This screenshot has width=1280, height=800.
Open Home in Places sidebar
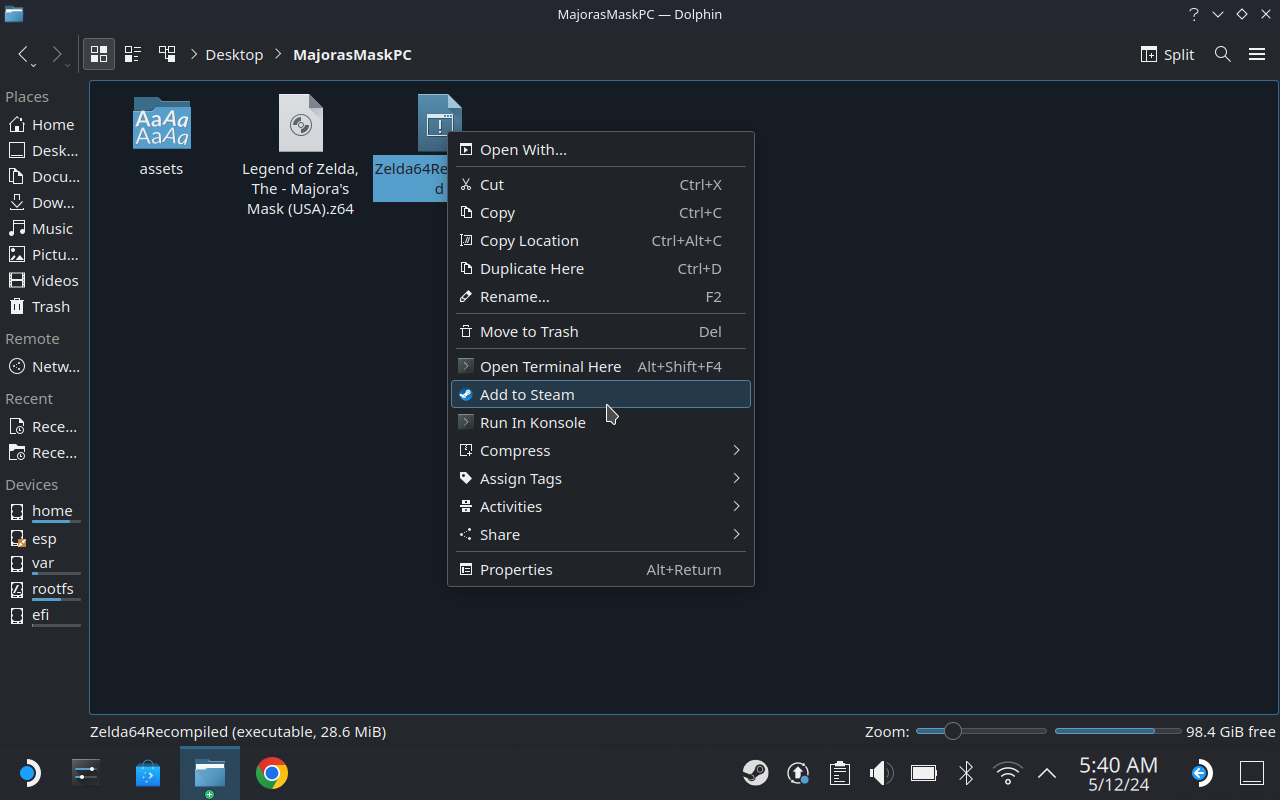point(44,125)
